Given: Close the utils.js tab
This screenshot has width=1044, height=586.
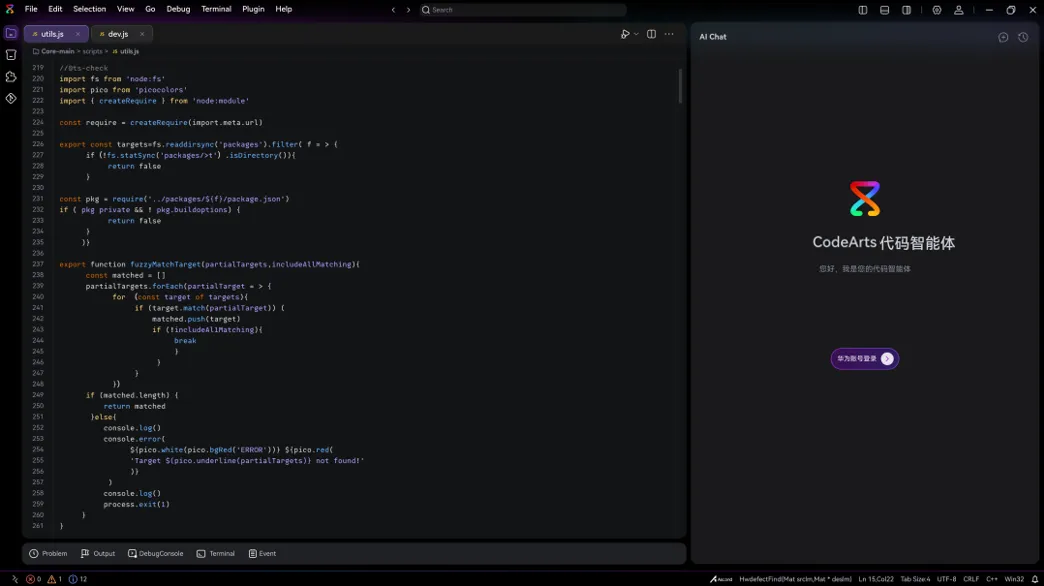Looking at the screenshot, I should 77,34.
